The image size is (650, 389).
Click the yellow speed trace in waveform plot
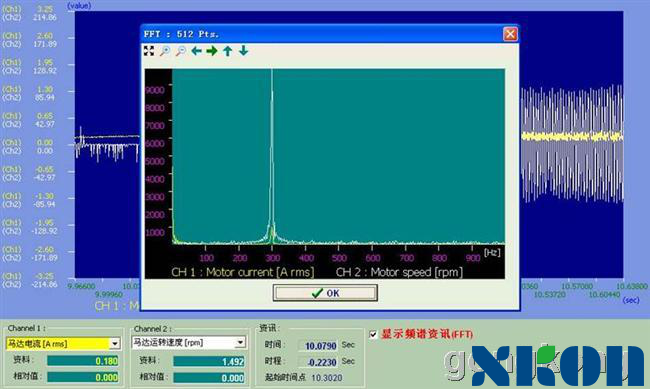point(572,136)
